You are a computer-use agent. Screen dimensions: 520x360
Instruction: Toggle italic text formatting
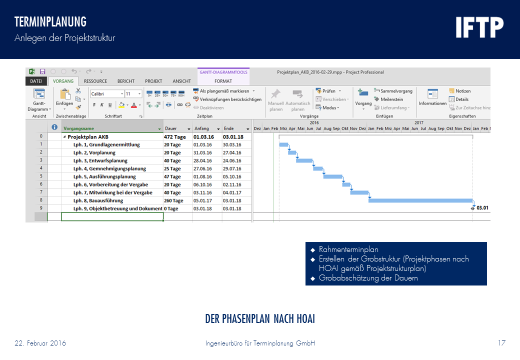point(102,105)
